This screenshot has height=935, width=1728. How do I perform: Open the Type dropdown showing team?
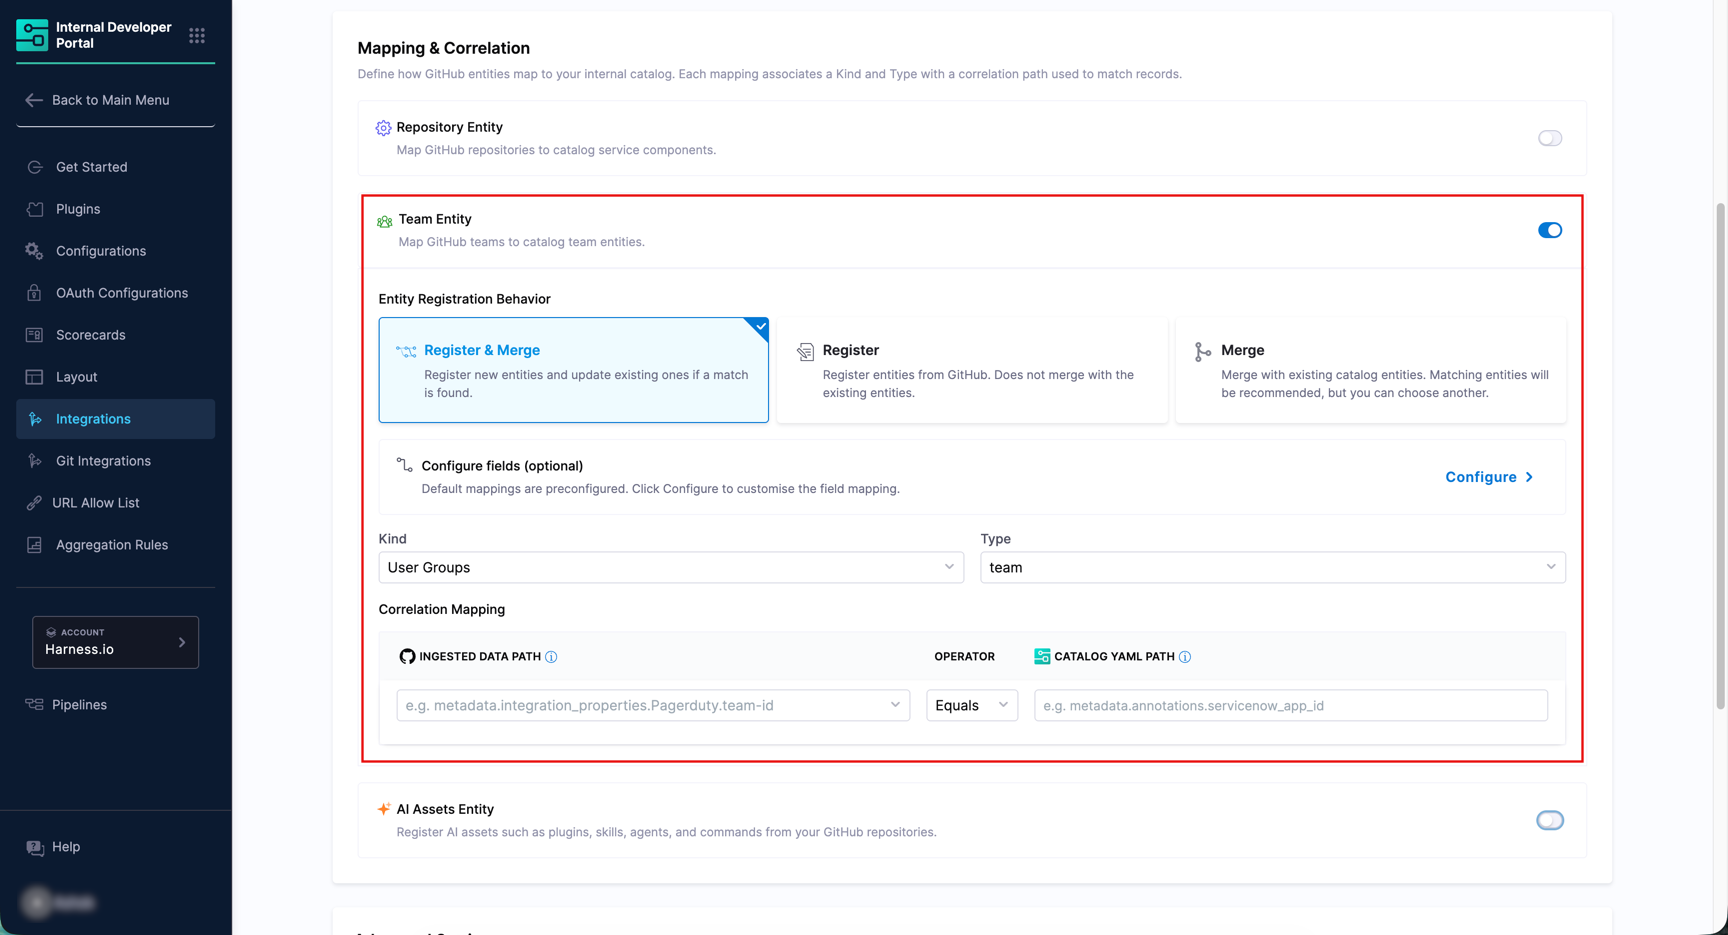tap(1272, 567)
